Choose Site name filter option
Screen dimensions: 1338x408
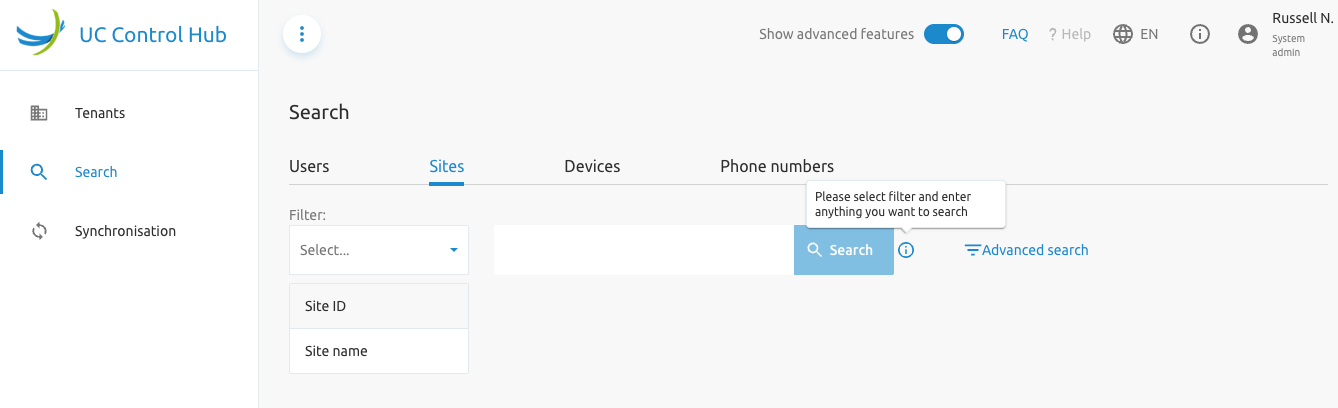tap(379, 351)
